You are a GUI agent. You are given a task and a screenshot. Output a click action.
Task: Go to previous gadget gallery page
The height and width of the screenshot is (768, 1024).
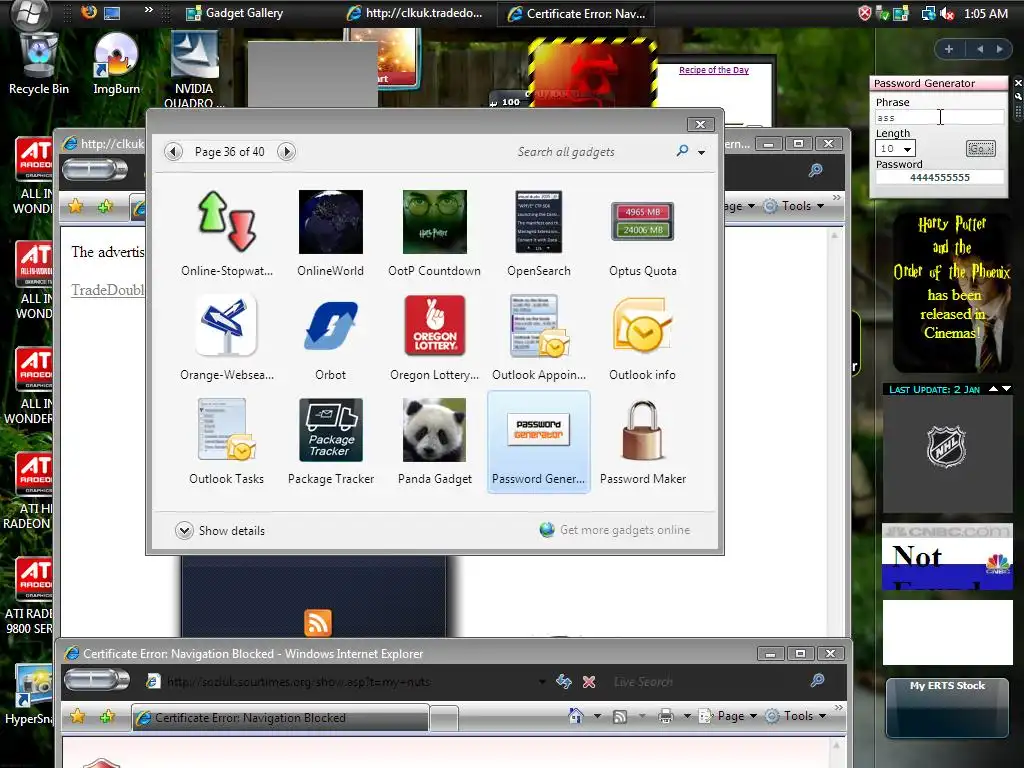point(173,152)
